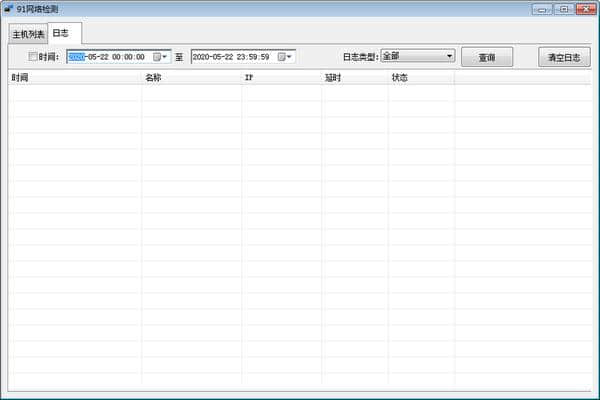This screenshot has height=400, width=600.
Task: Open the start date calendar dropdown
Action: point(160,57)
